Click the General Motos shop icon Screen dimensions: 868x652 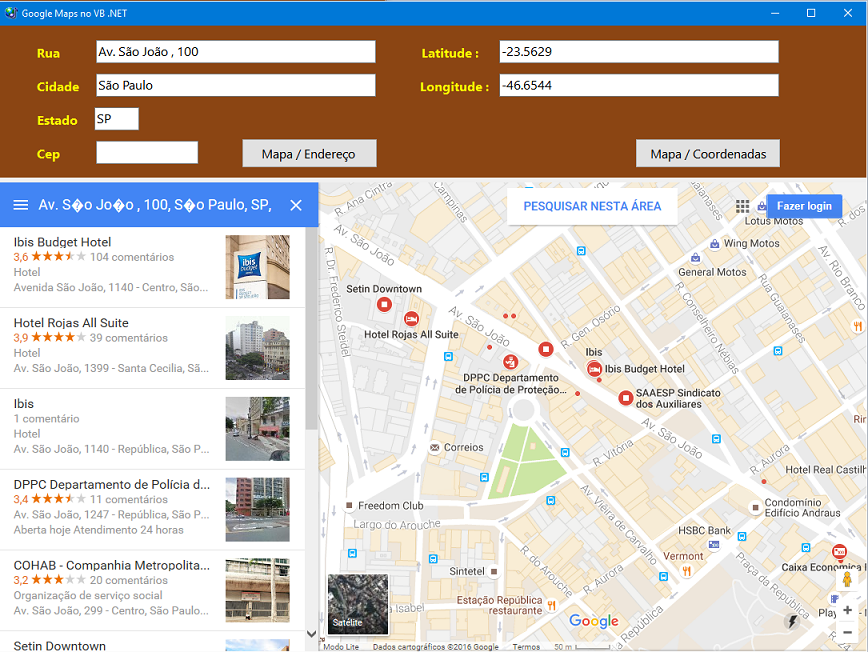695,257
